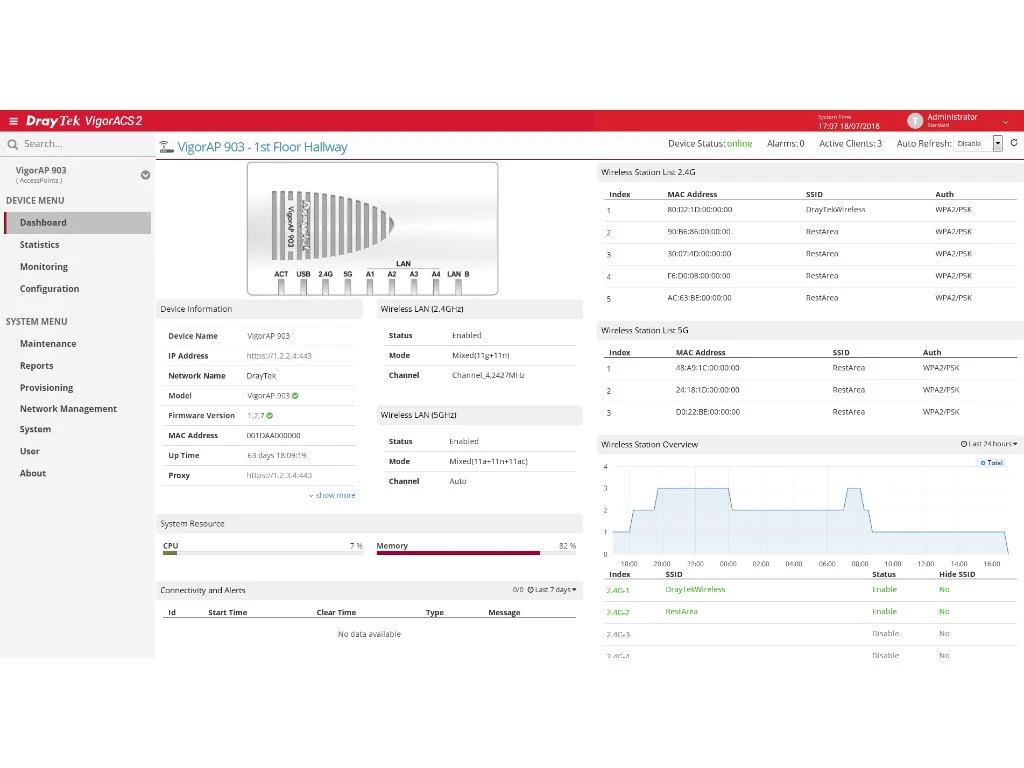Open the Last 7 days alerts dropdown
The width and height of the screenshot is (1024, 768).
(x=552, y=590)
